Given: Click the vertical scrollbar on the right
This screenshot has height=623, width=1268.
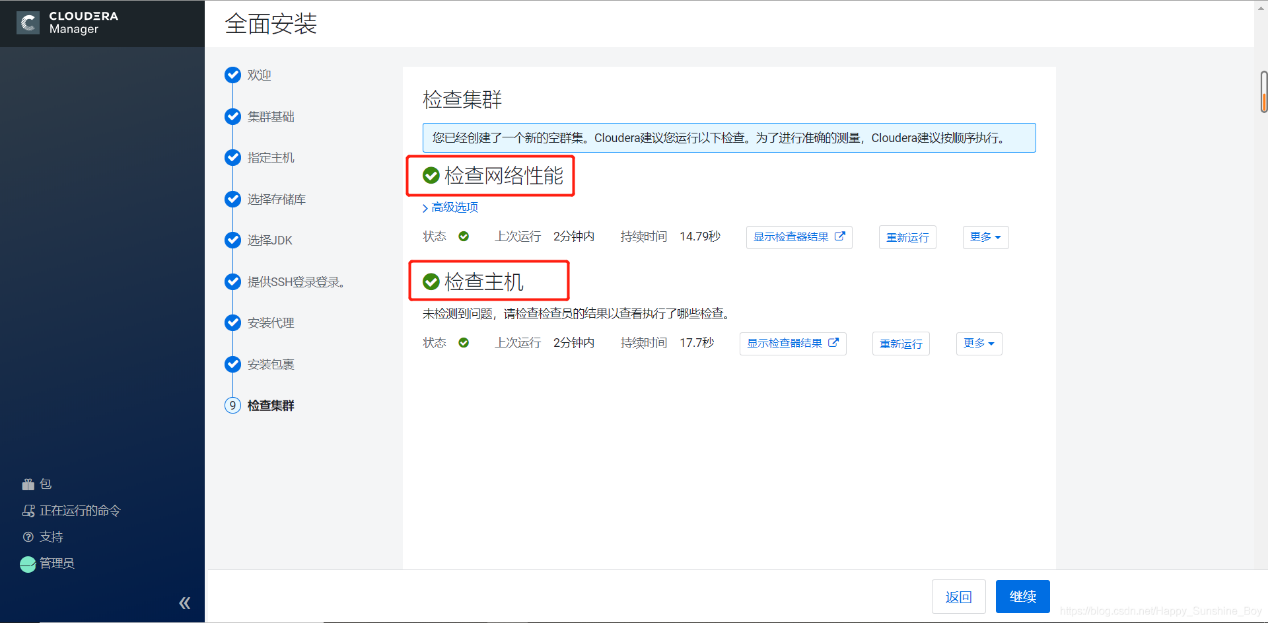Looking at the screenshot, I should point(1261,90).
